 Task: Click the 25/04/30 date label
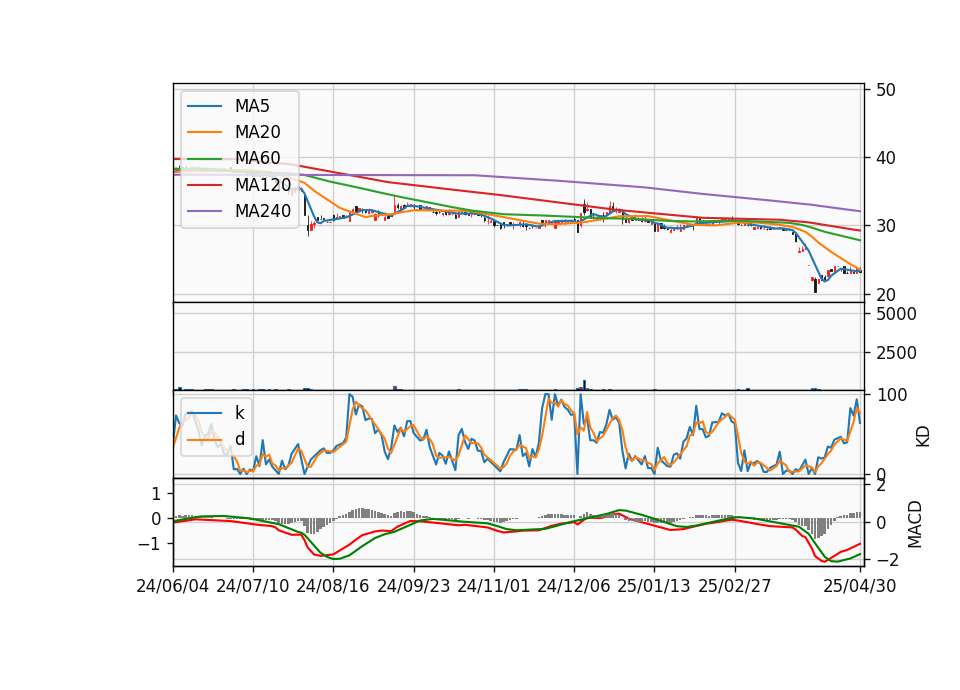coord(860,586)
